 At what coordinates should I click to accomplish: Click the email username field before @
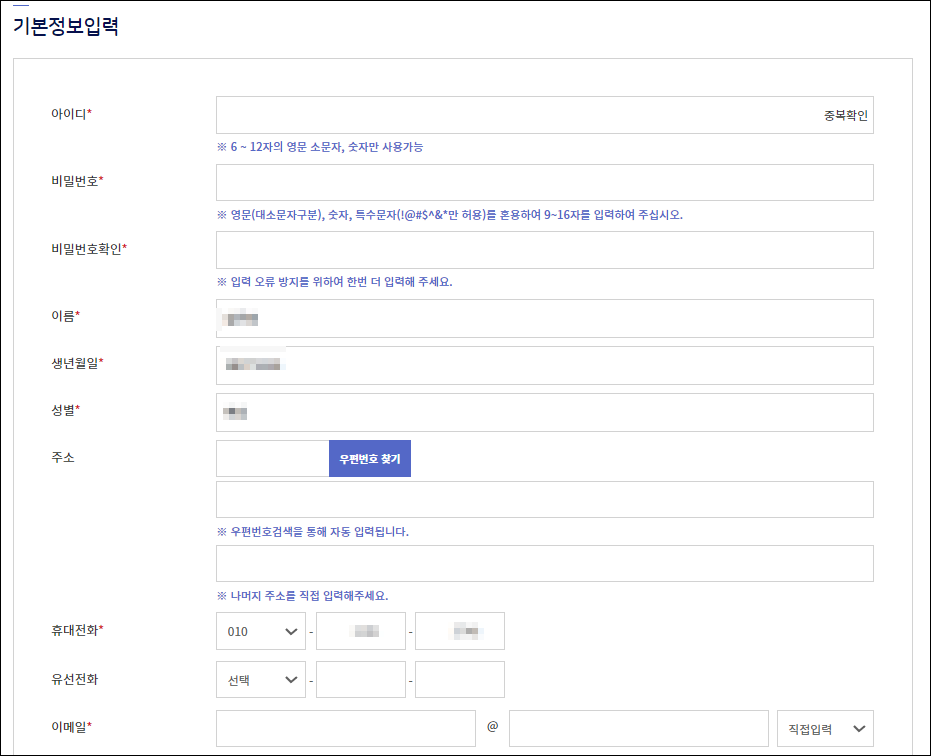[345, 728]
